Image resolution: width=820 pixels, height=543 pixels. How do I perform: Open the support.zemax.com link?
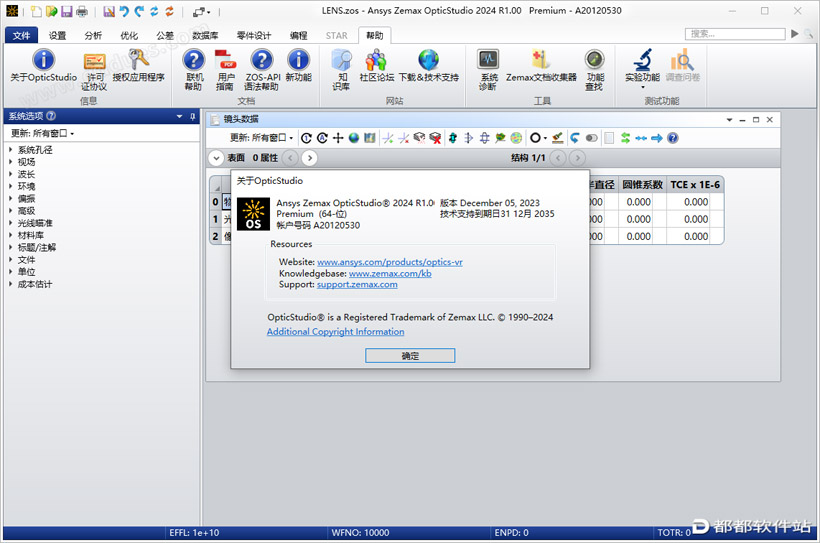357,285
